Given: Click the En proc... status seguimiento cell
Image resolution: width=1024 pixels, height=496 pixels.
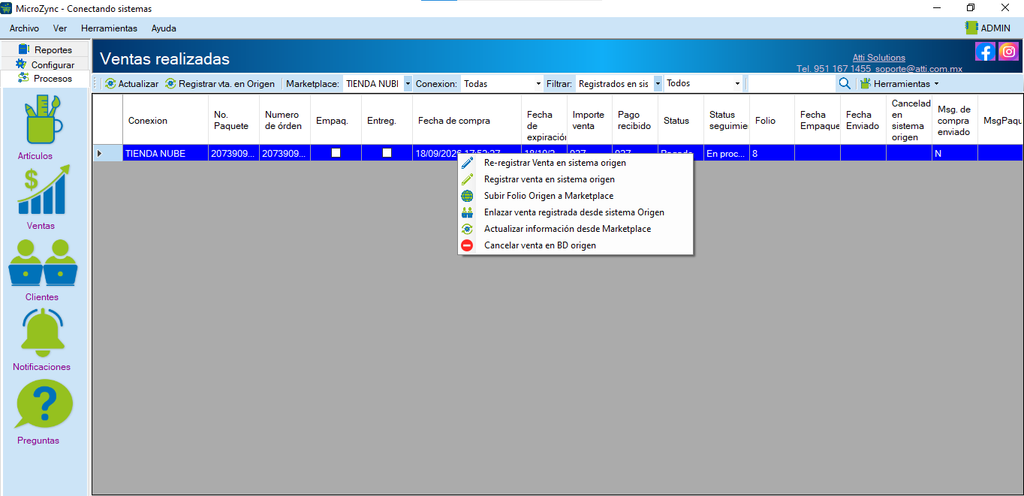Looking at the screenshot, I should tap(726, 153).
